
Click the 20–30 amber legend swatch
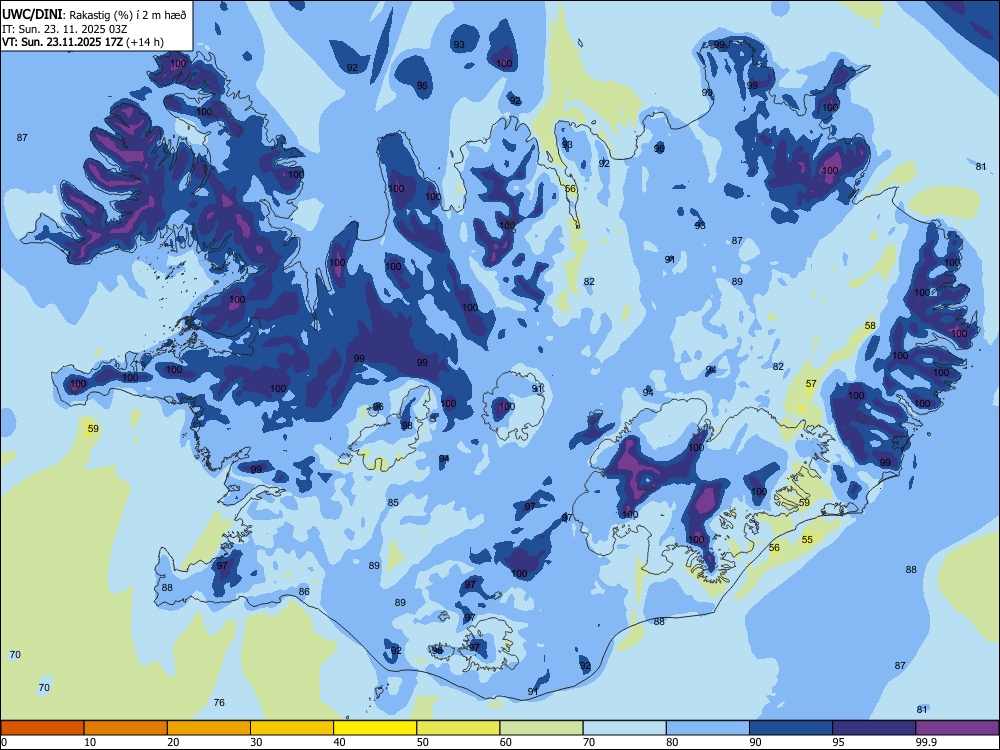[x=209, y=728]
